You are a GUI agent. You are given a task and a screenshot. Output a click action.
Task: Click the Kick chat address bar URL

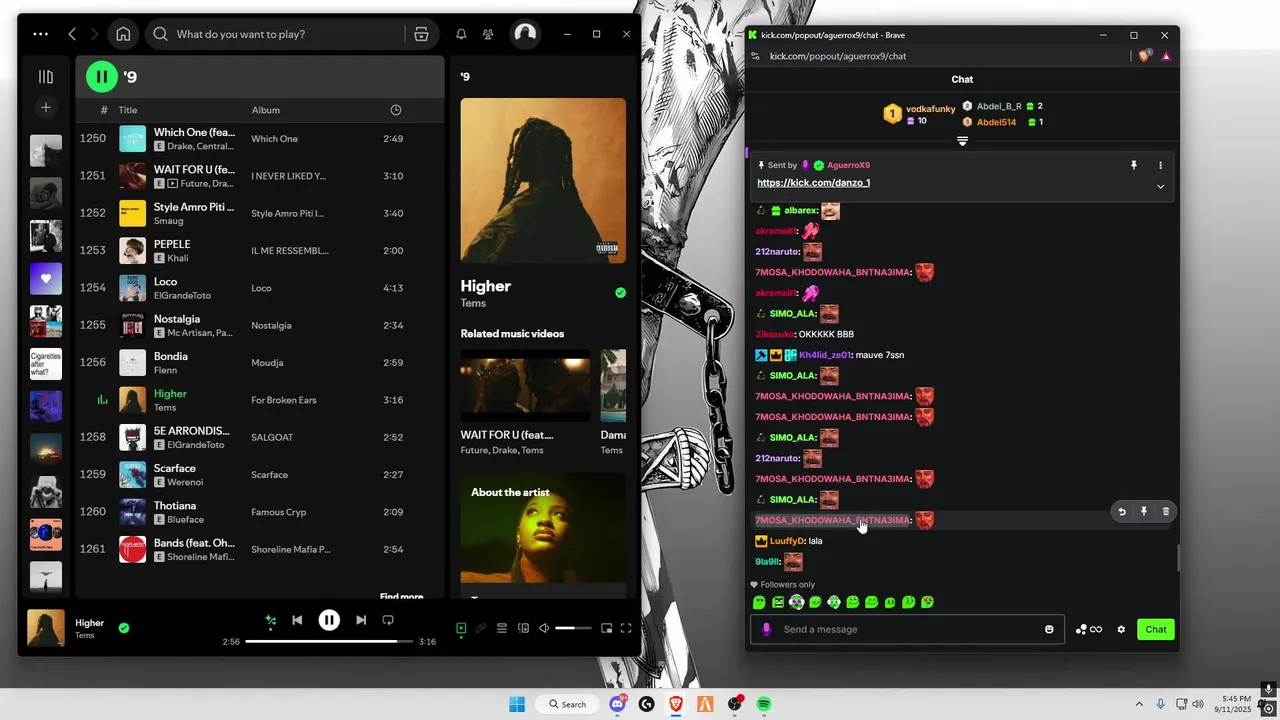click(838, 56)
